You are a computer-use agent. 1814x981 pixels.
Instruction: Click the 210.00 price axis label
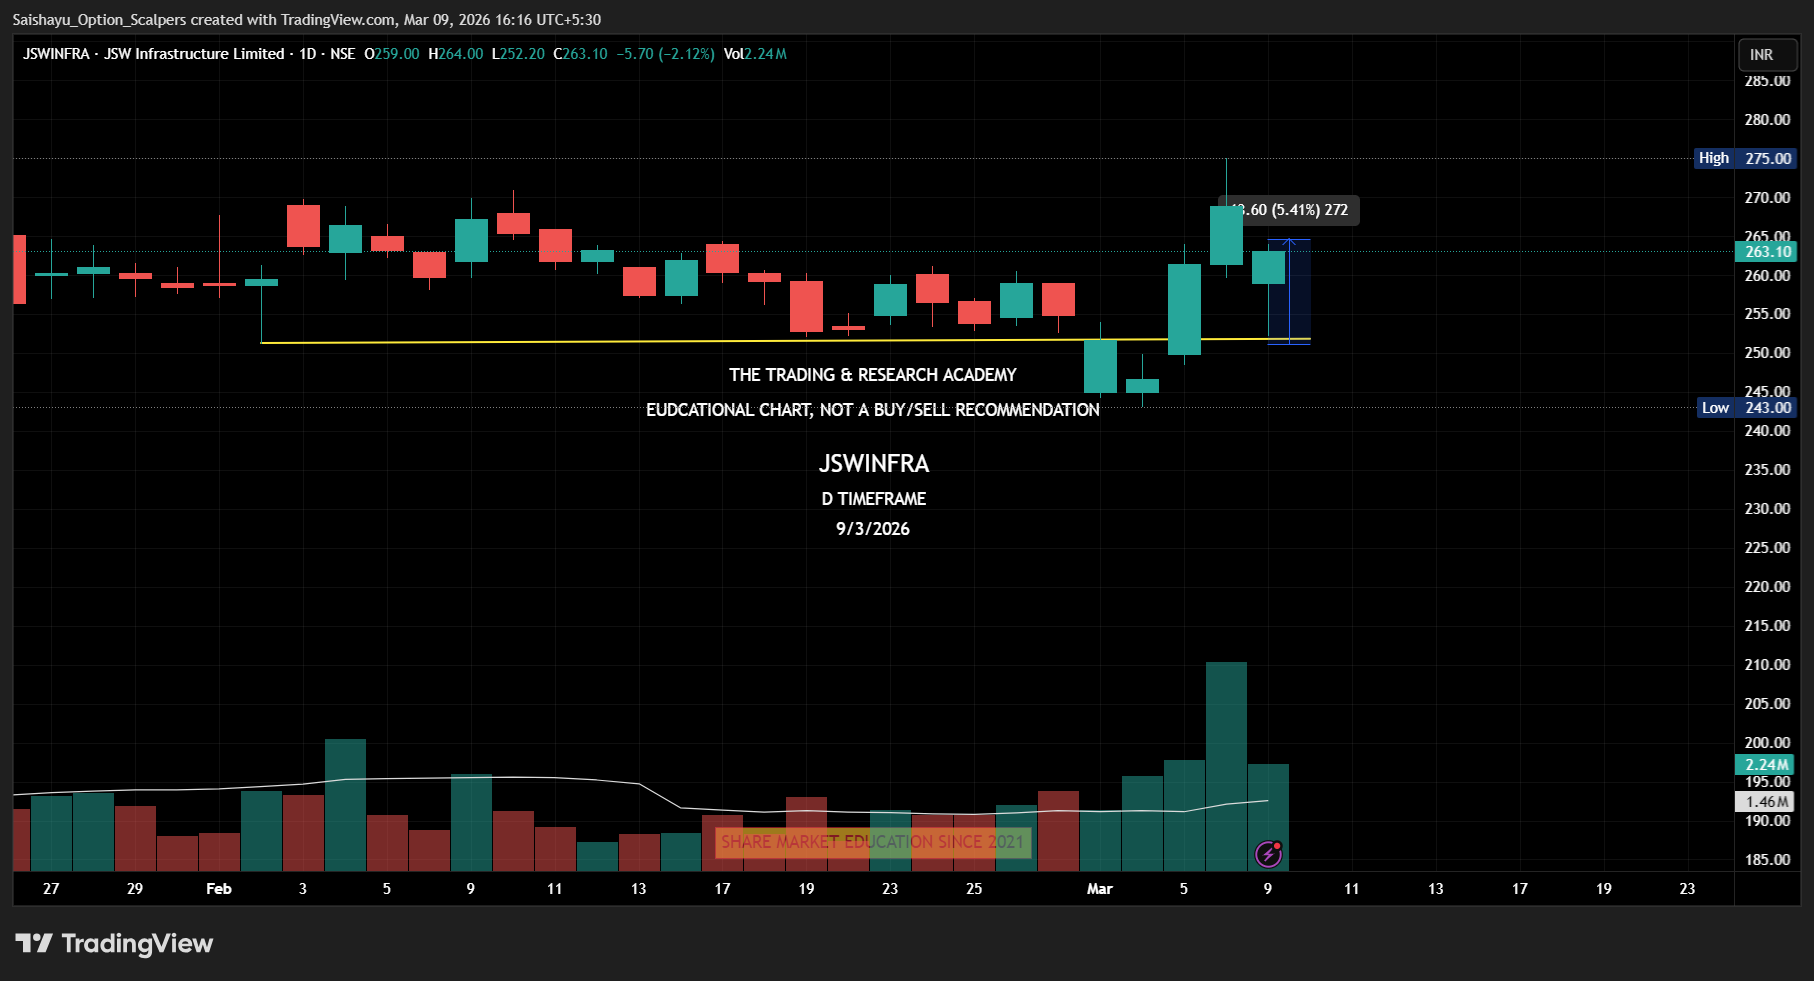click(1767, 665)
